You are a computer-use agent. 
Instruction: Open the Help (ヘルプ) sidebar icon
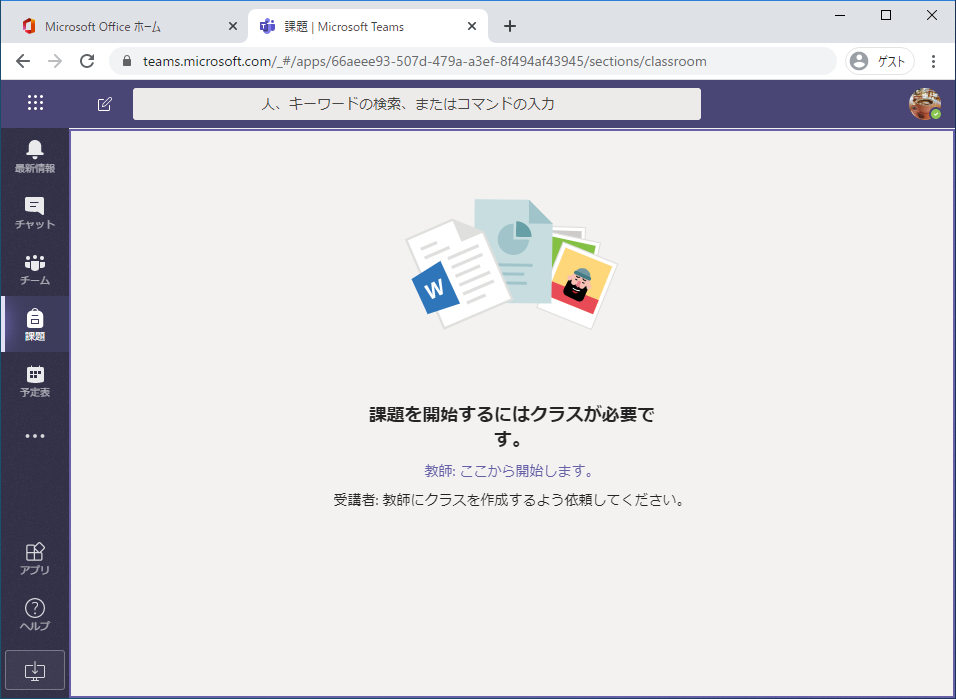(35, 614)
